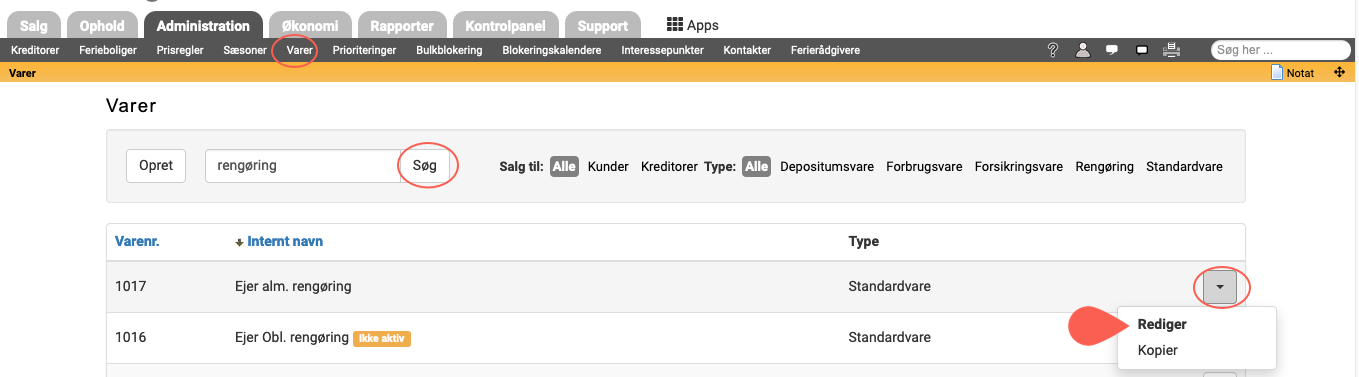Open Sæsoner in the submenu
The height and width of the screenshot is (377, 1359).
tap(246, 50)
